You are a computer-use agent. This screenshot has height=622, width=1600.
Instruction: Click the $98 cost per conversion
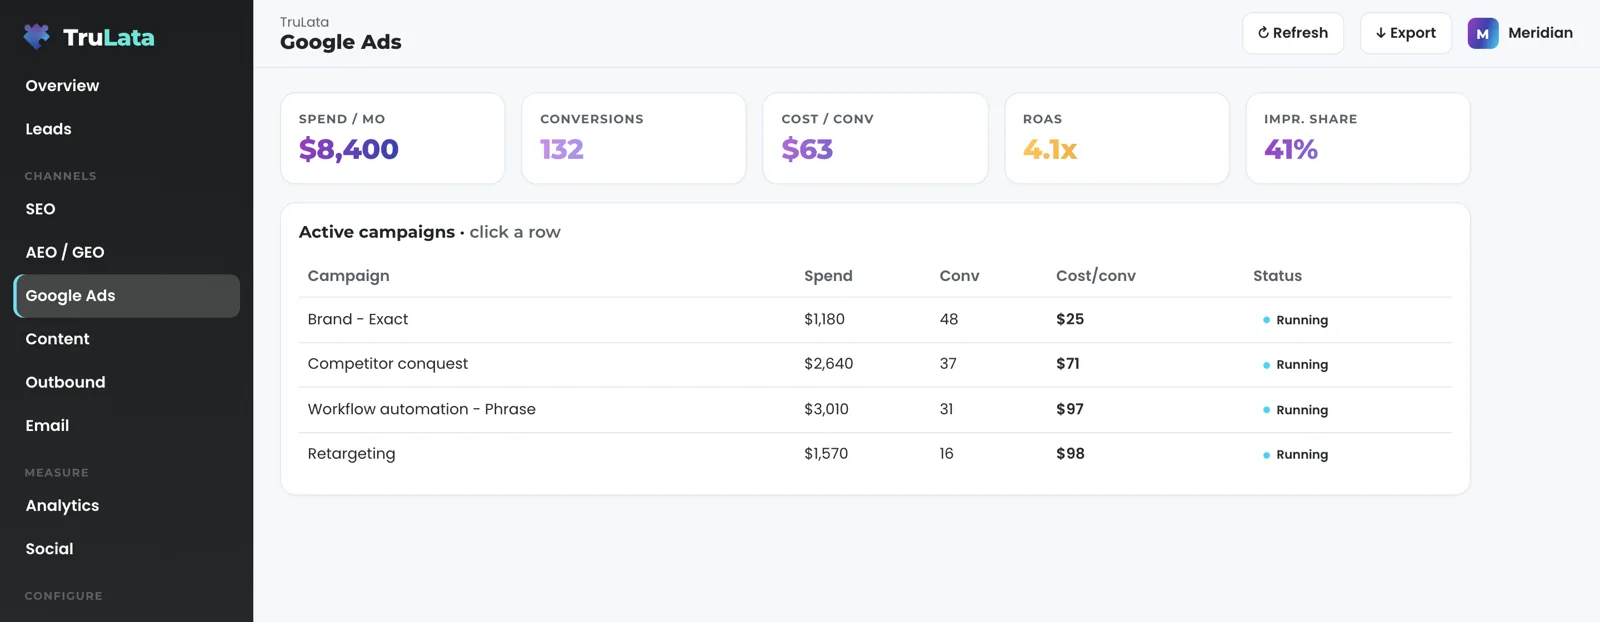coord(1070,454)
